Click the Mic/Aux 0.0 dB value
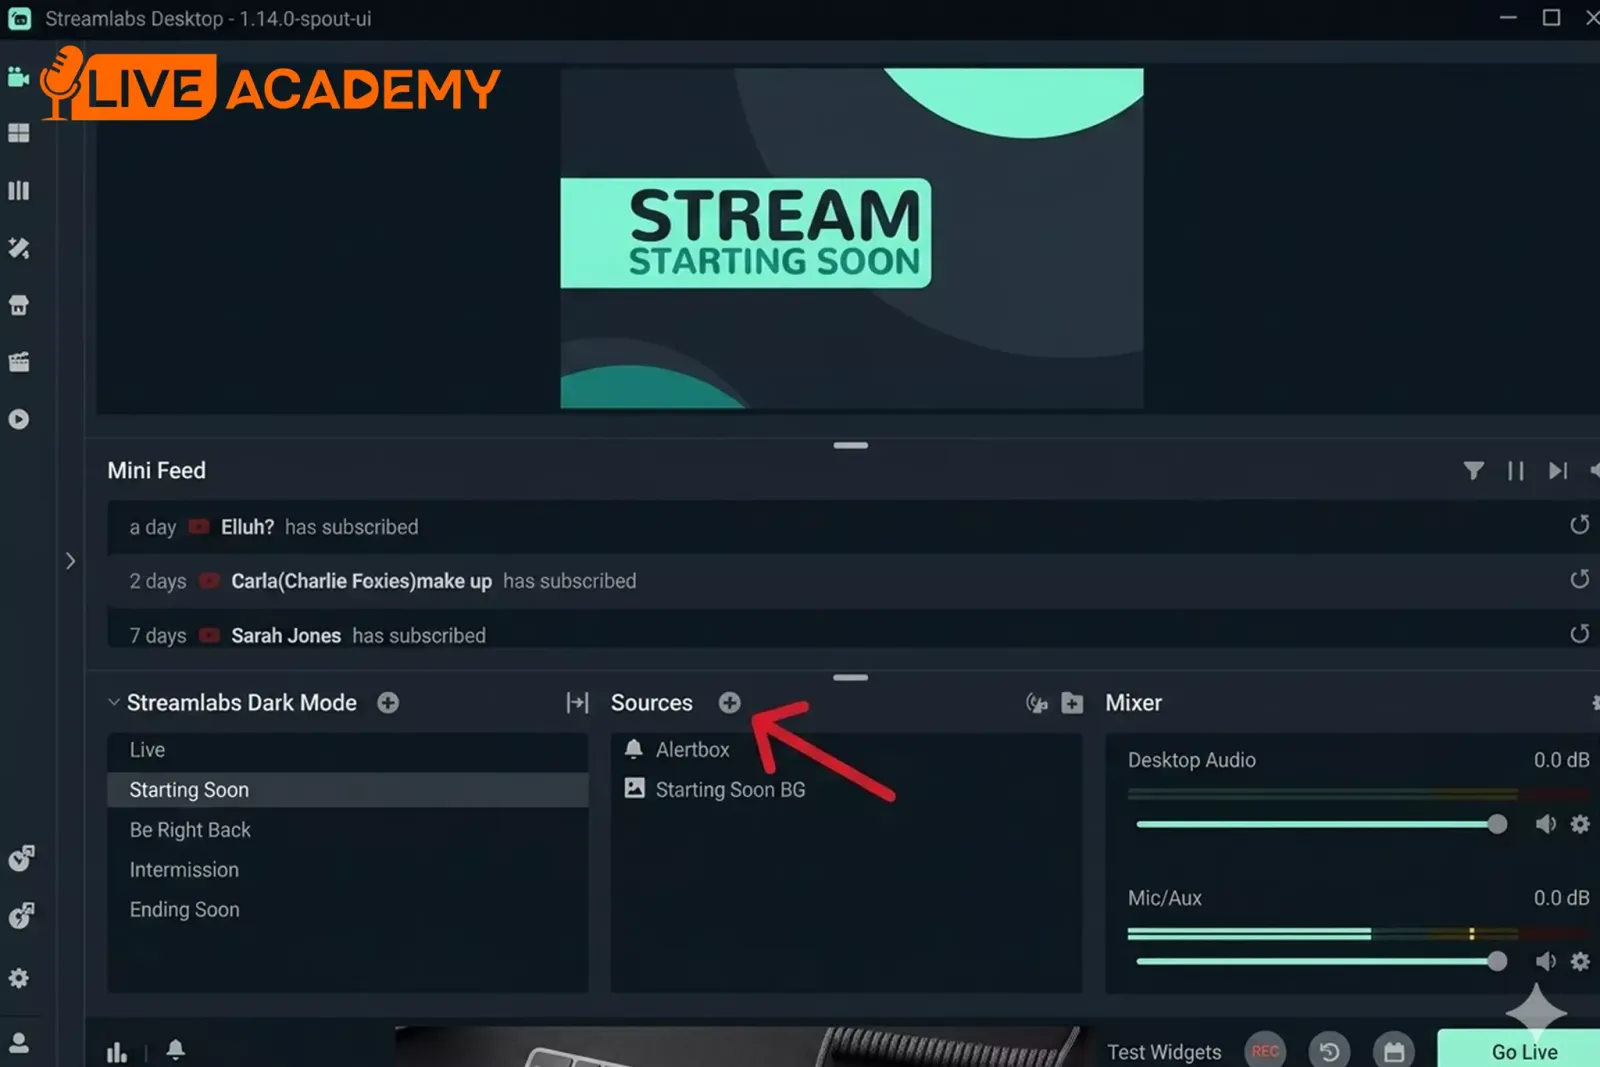Viewport: 1600px width, 1067px height. tap(1561, 898)
